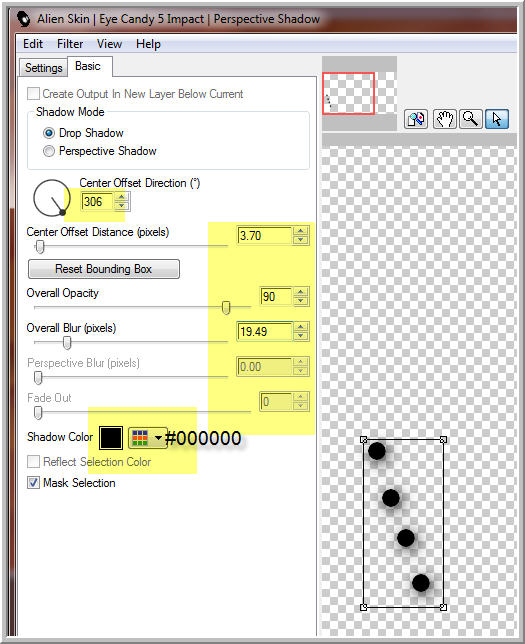Increase Center Offset Direction with up stepper
This screenshot has height=644, width=525.
[121, 198]
